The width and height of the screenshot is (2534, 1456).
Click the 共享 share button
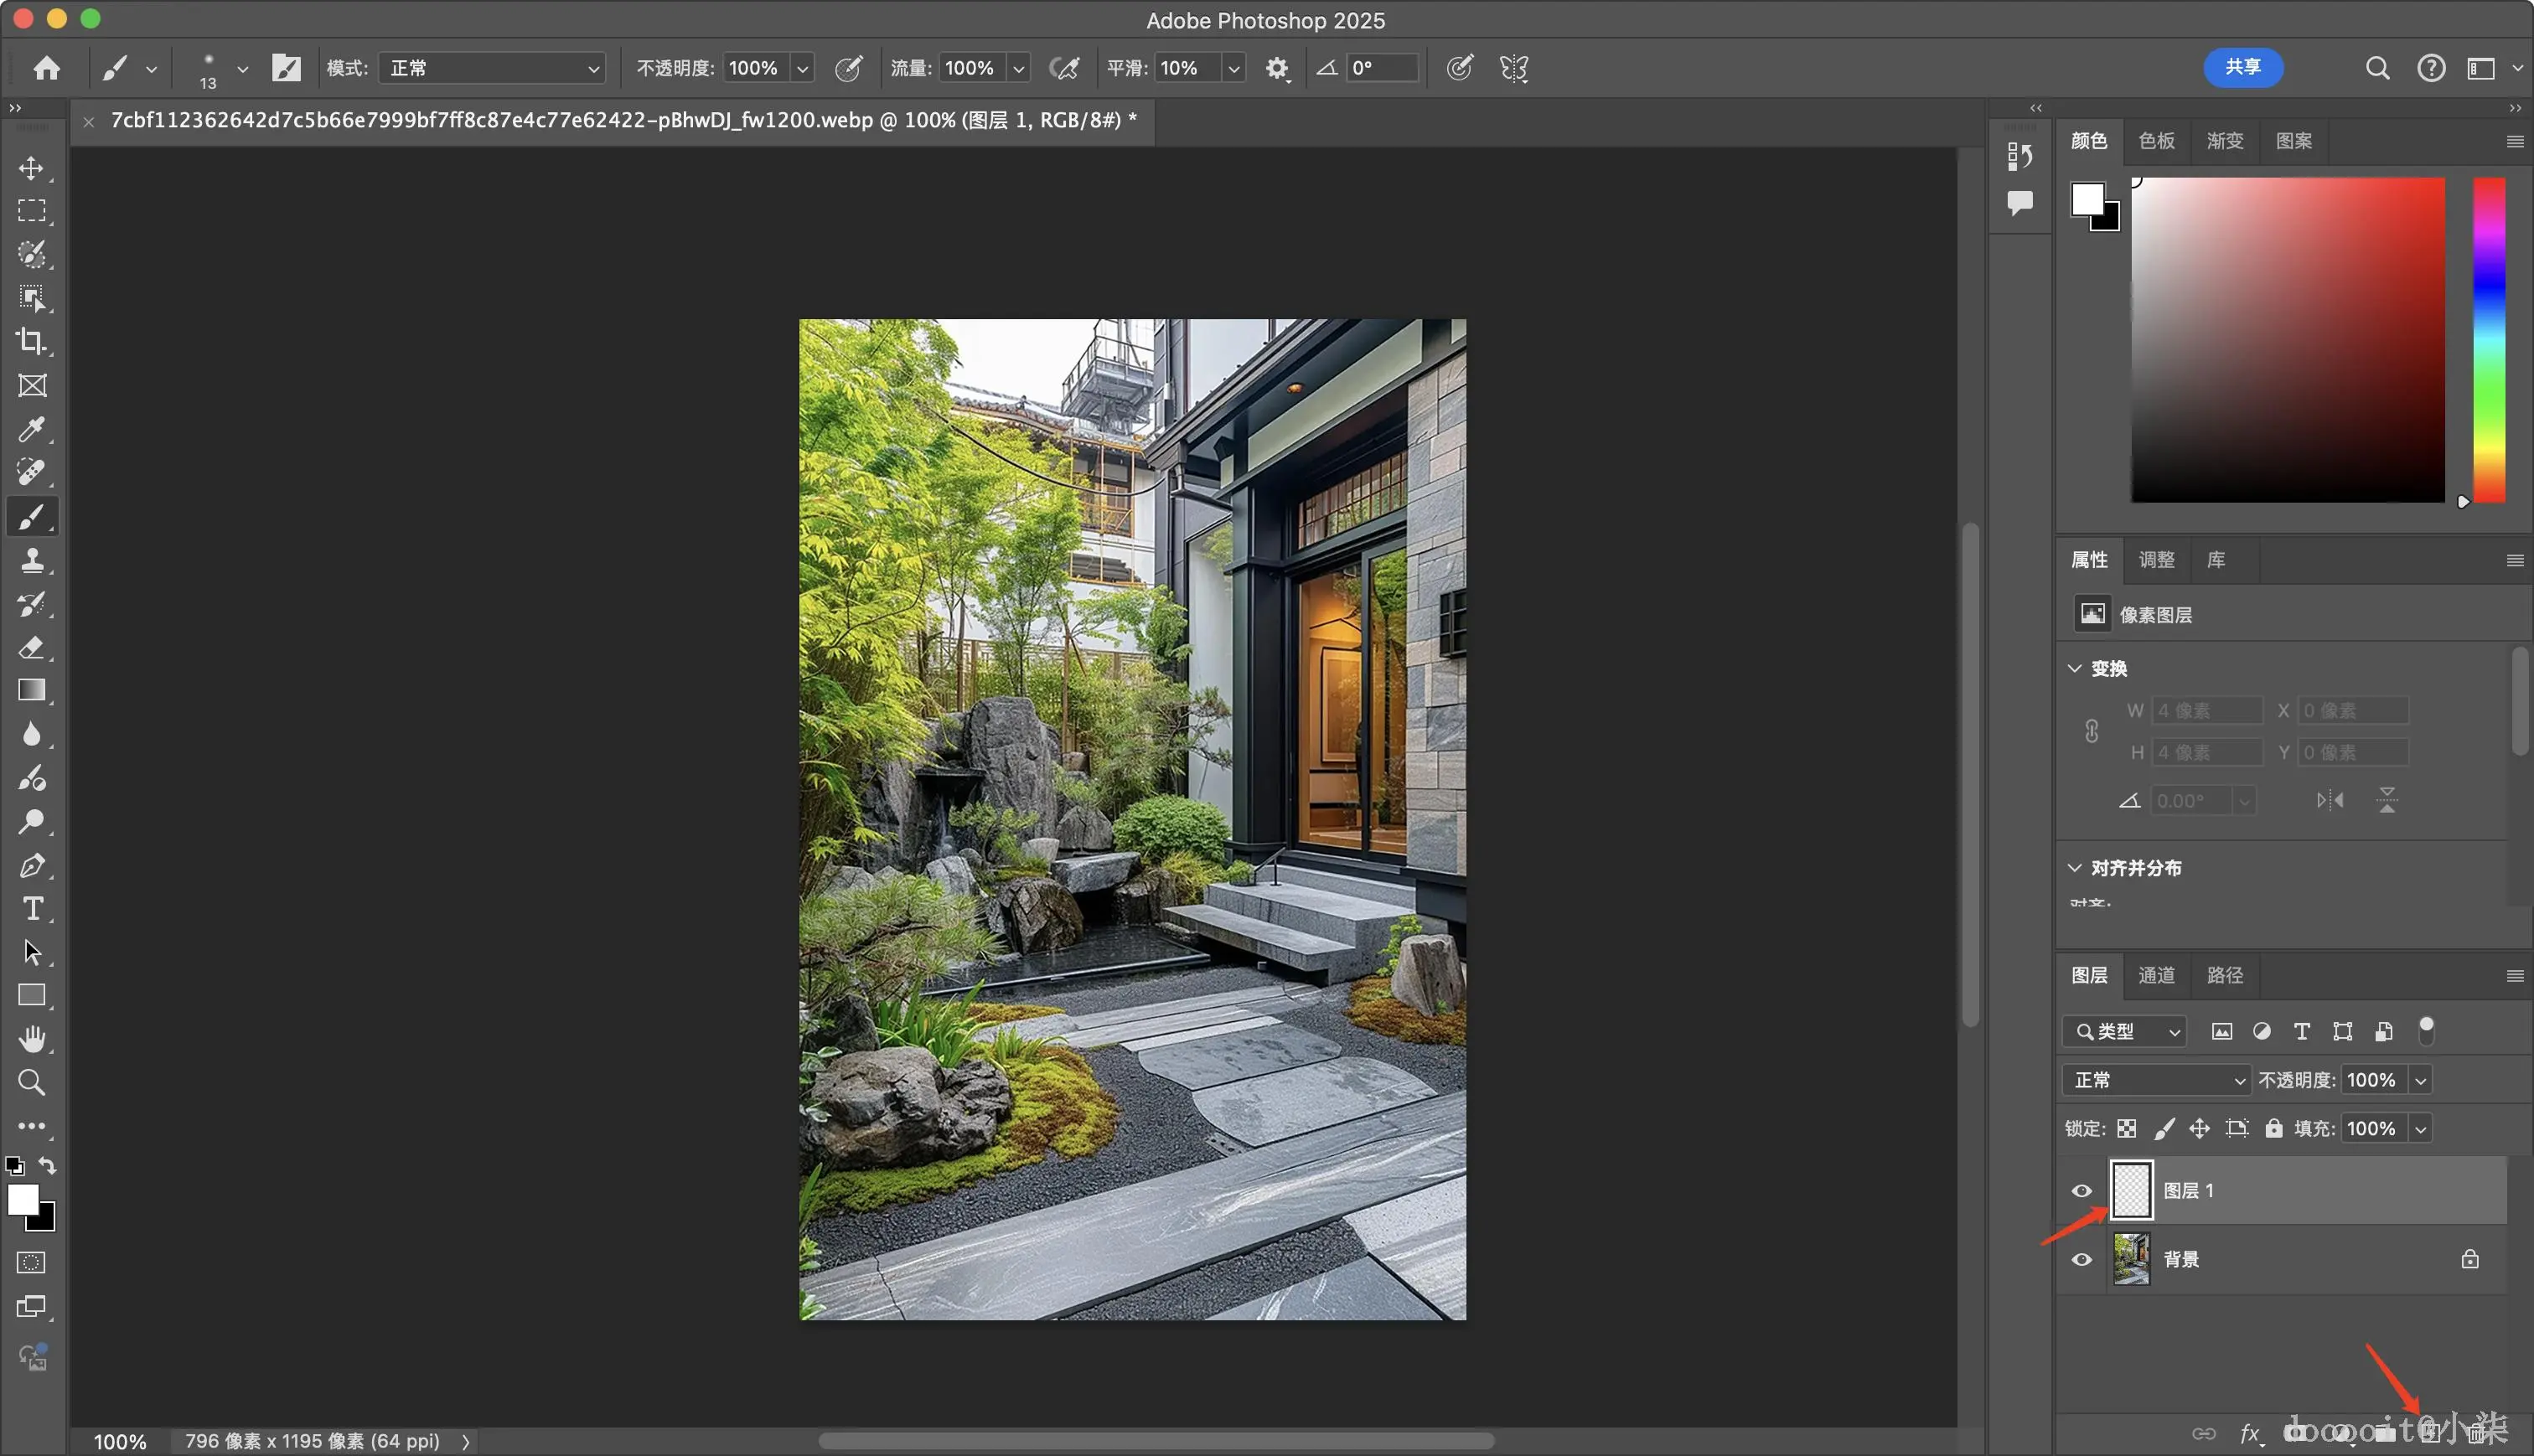click(x=2242, y=67)
